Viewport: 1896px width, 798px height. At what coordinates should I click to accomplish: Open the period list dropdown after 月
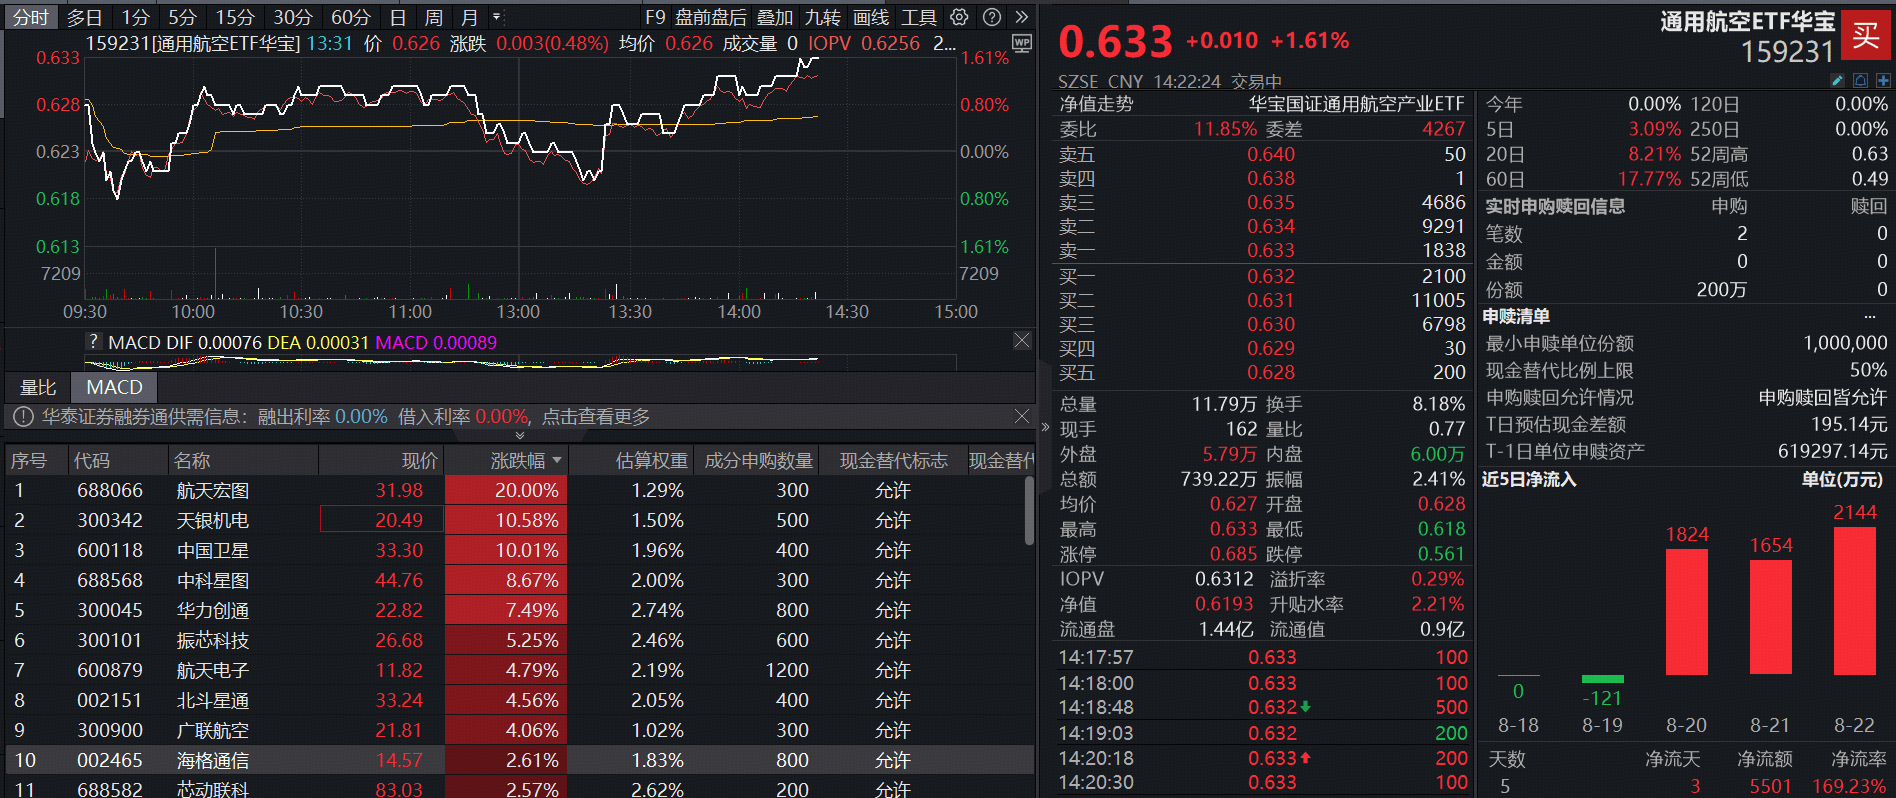[x=496, y=17]
